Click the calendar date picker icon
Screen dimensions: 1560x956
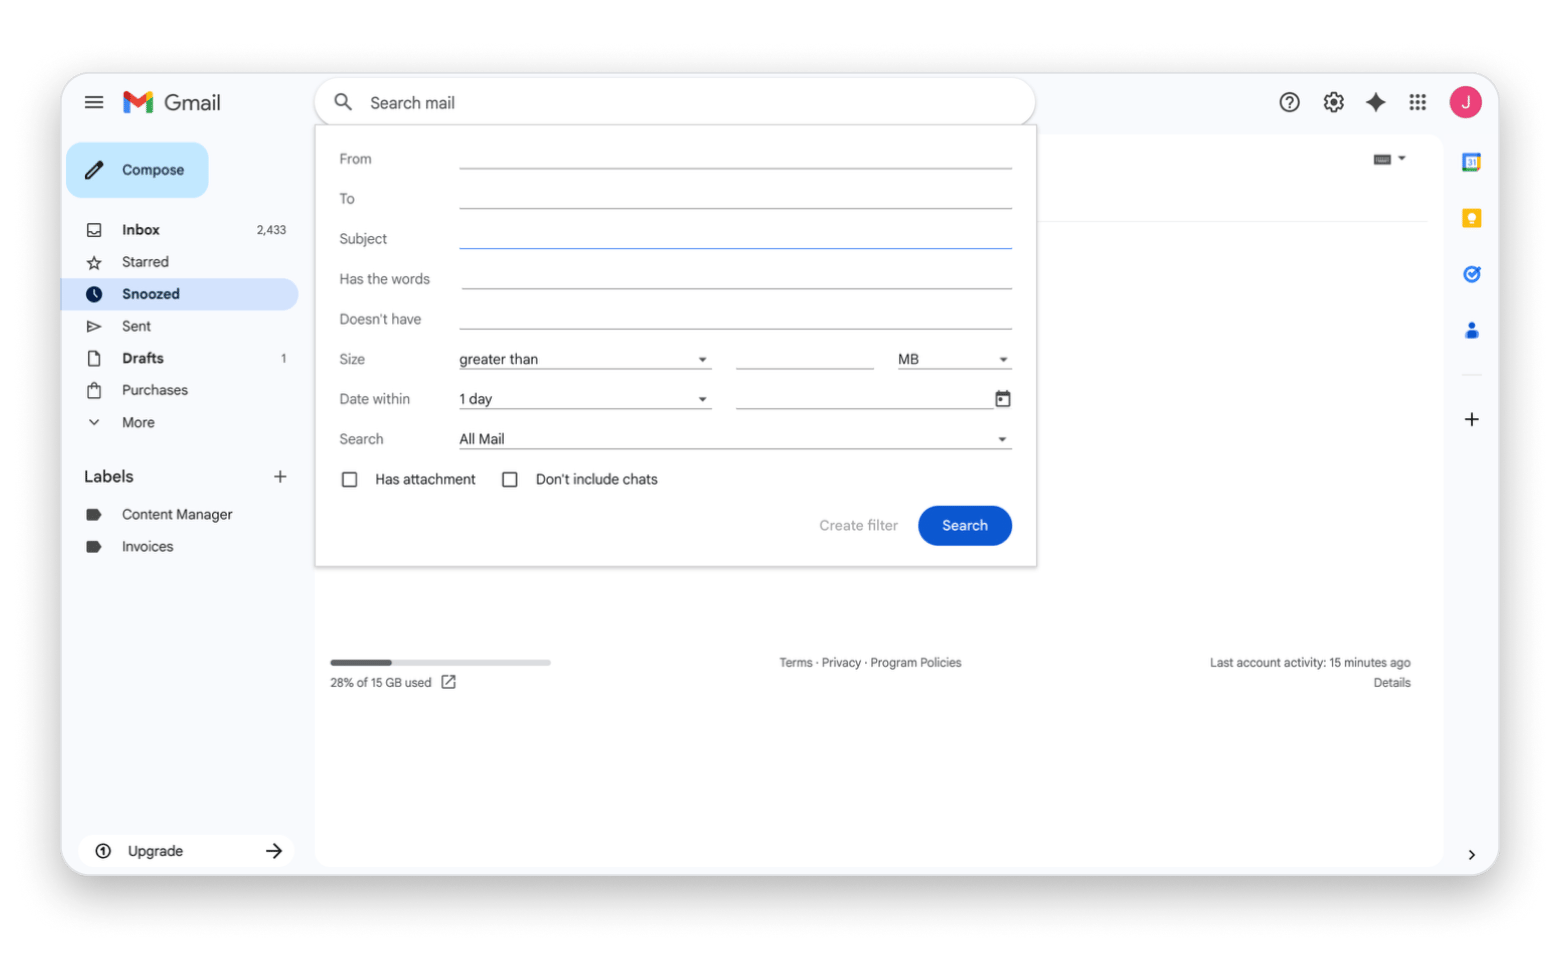coord(1002,399)
